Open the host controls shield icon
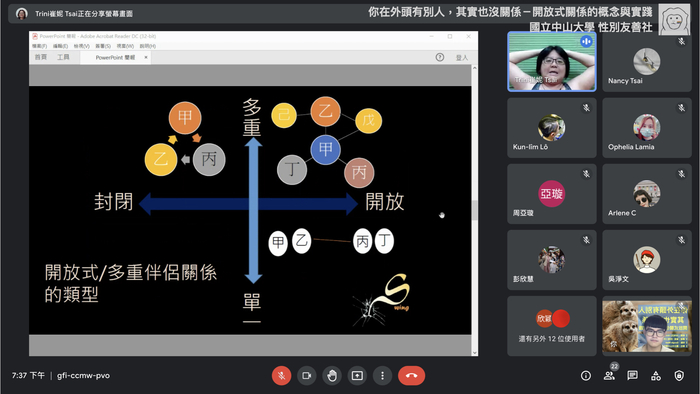Image resolution: width=700 pixels, height=394 pixels. [679, 376]
